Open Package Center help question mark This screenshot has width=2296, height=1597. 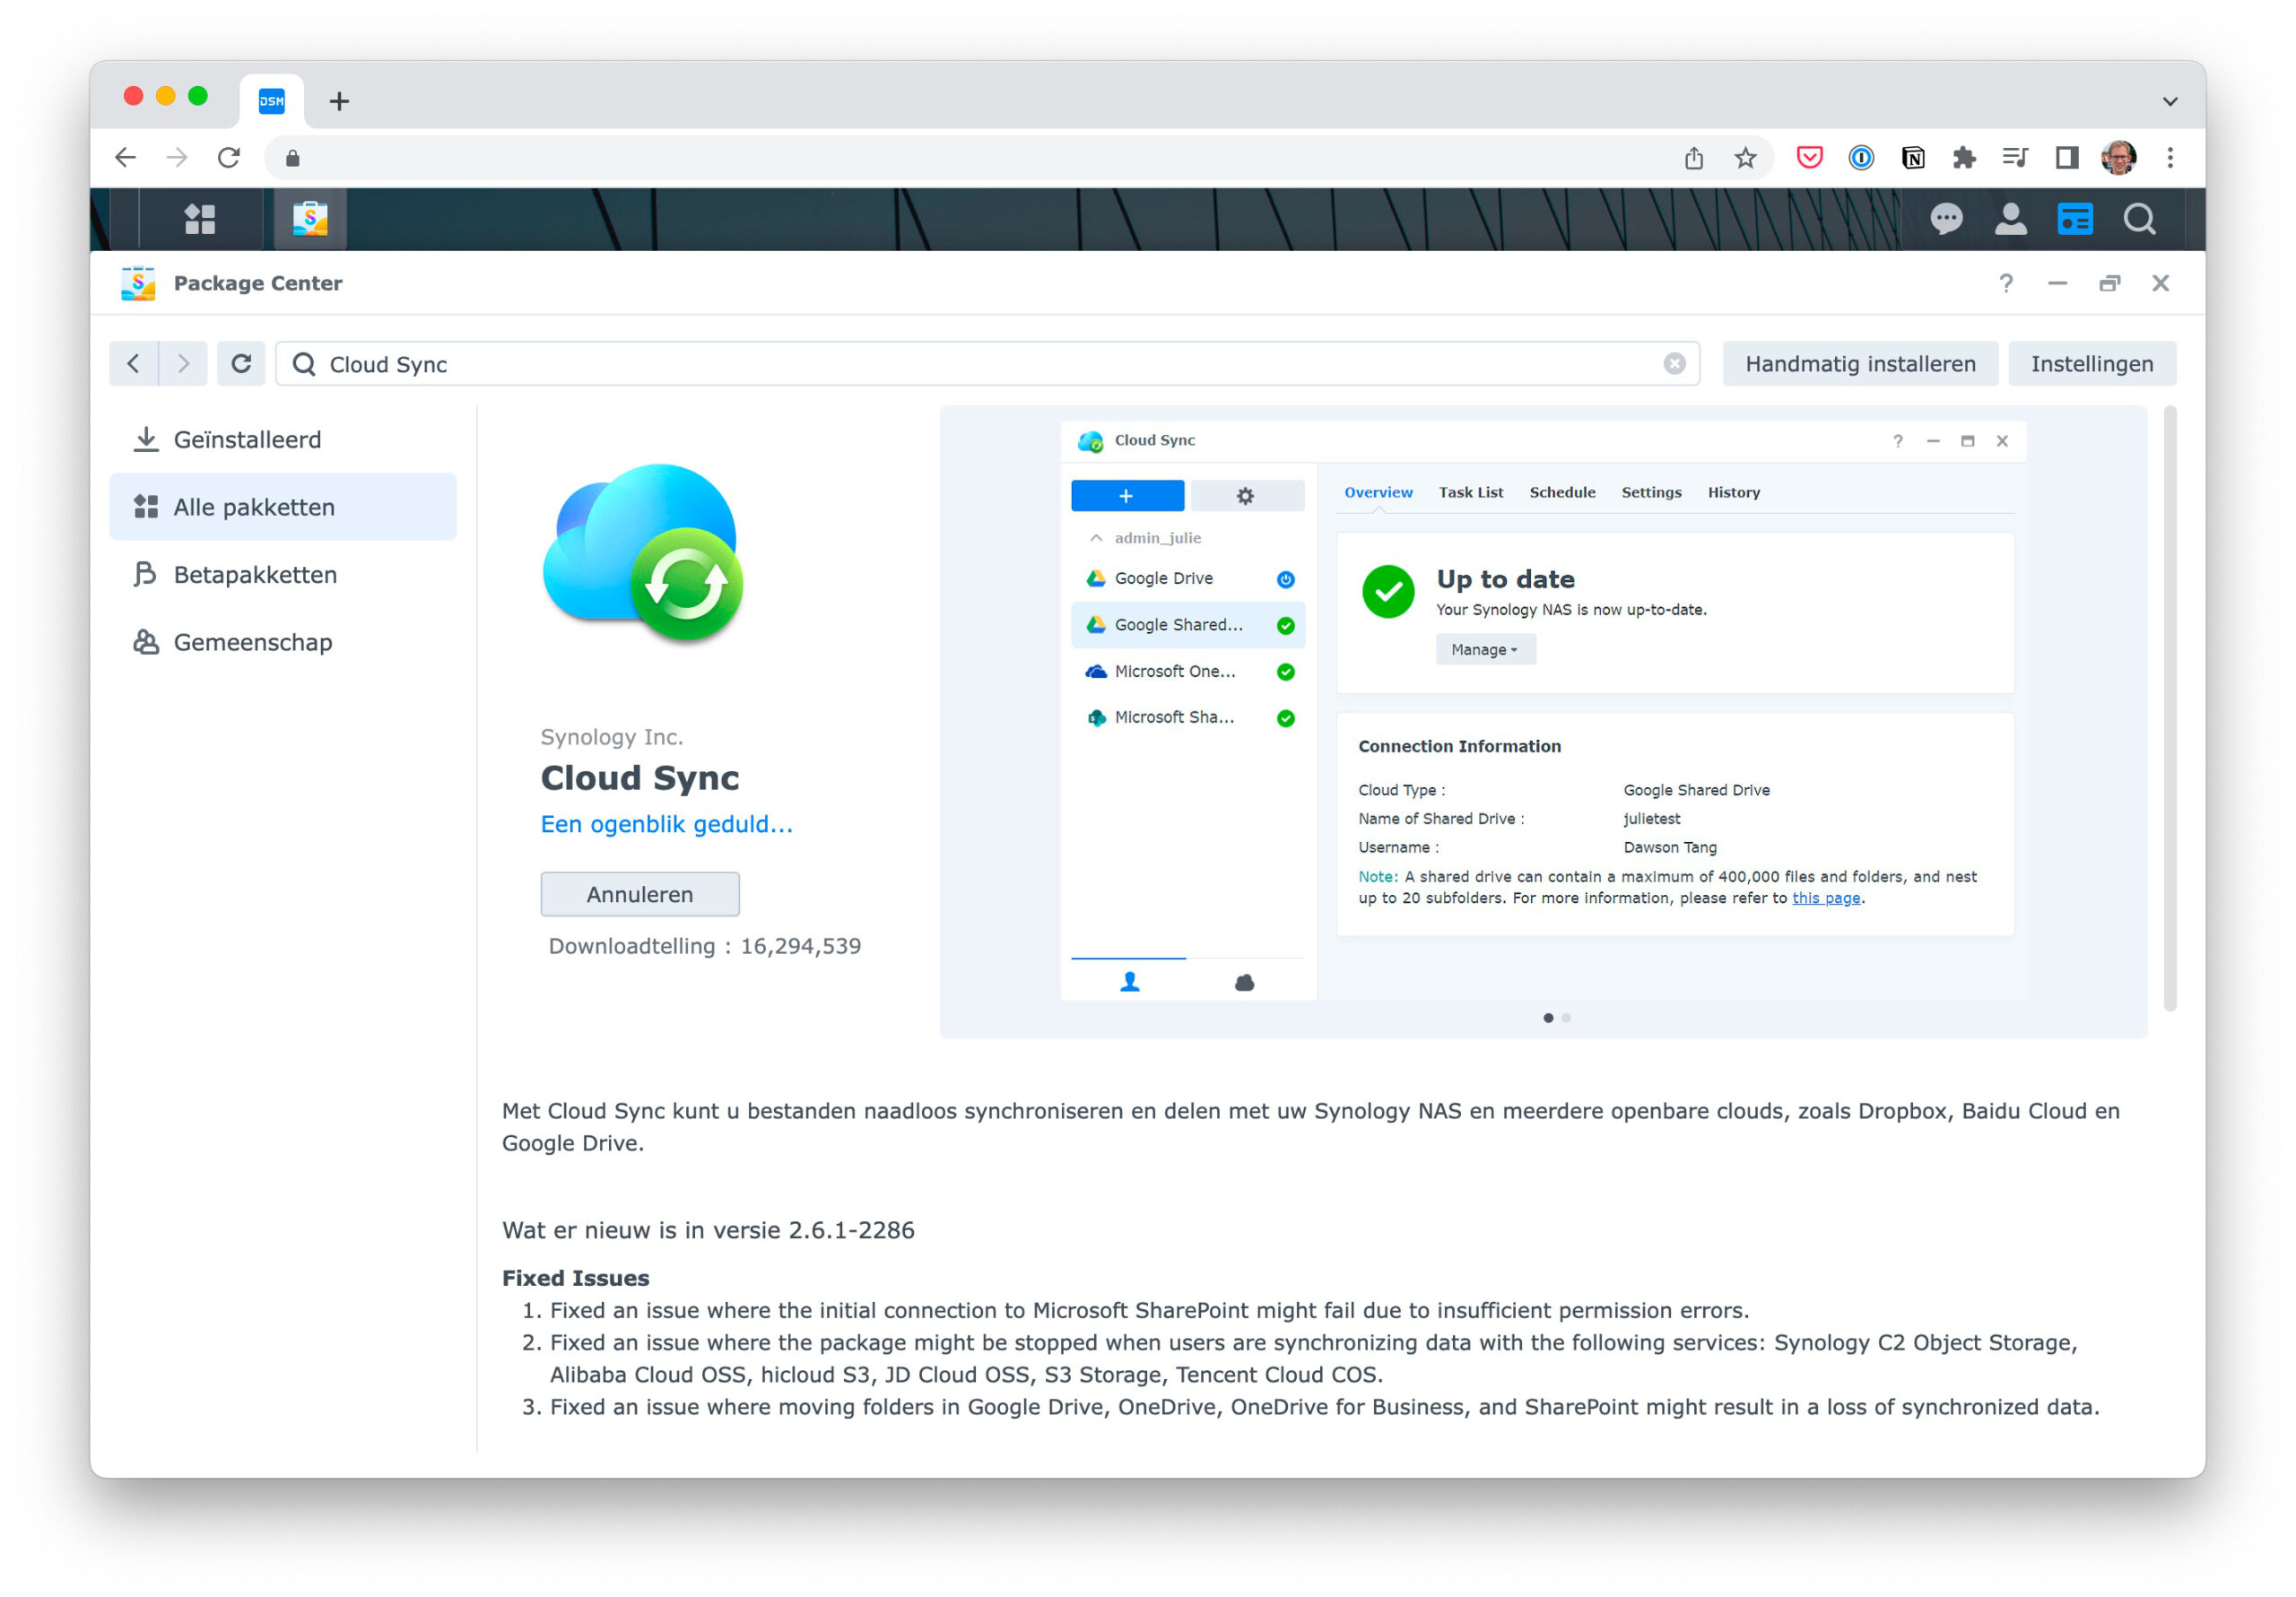point(2005,283)
